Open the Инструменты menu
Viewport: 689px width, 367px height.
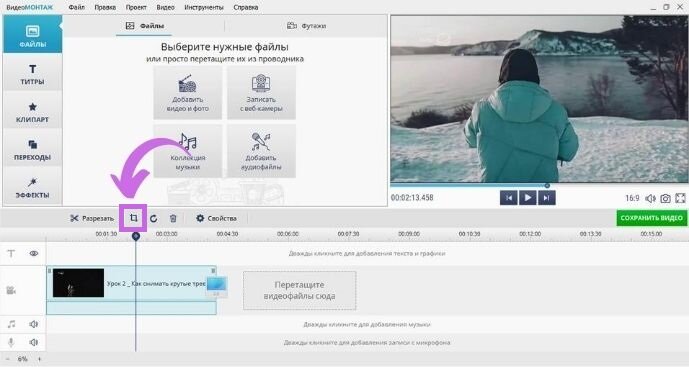[204, 7]
